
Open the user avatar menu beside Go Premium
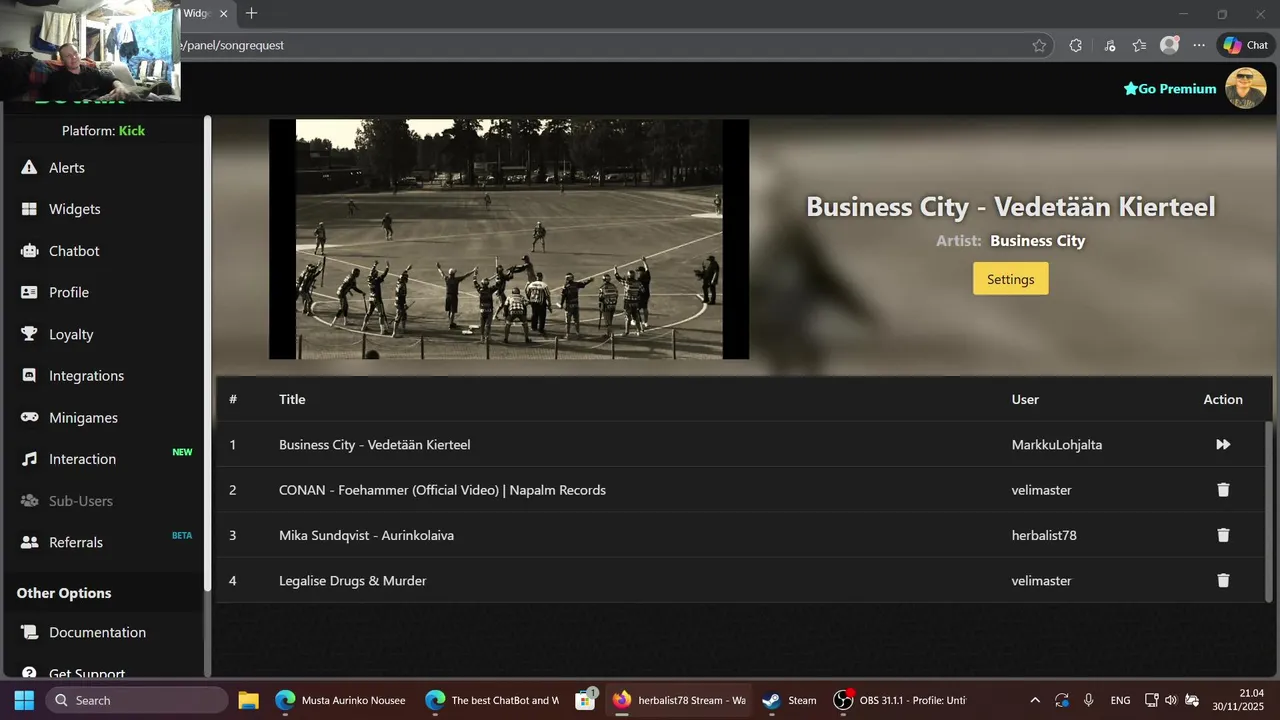point(1245,88)
